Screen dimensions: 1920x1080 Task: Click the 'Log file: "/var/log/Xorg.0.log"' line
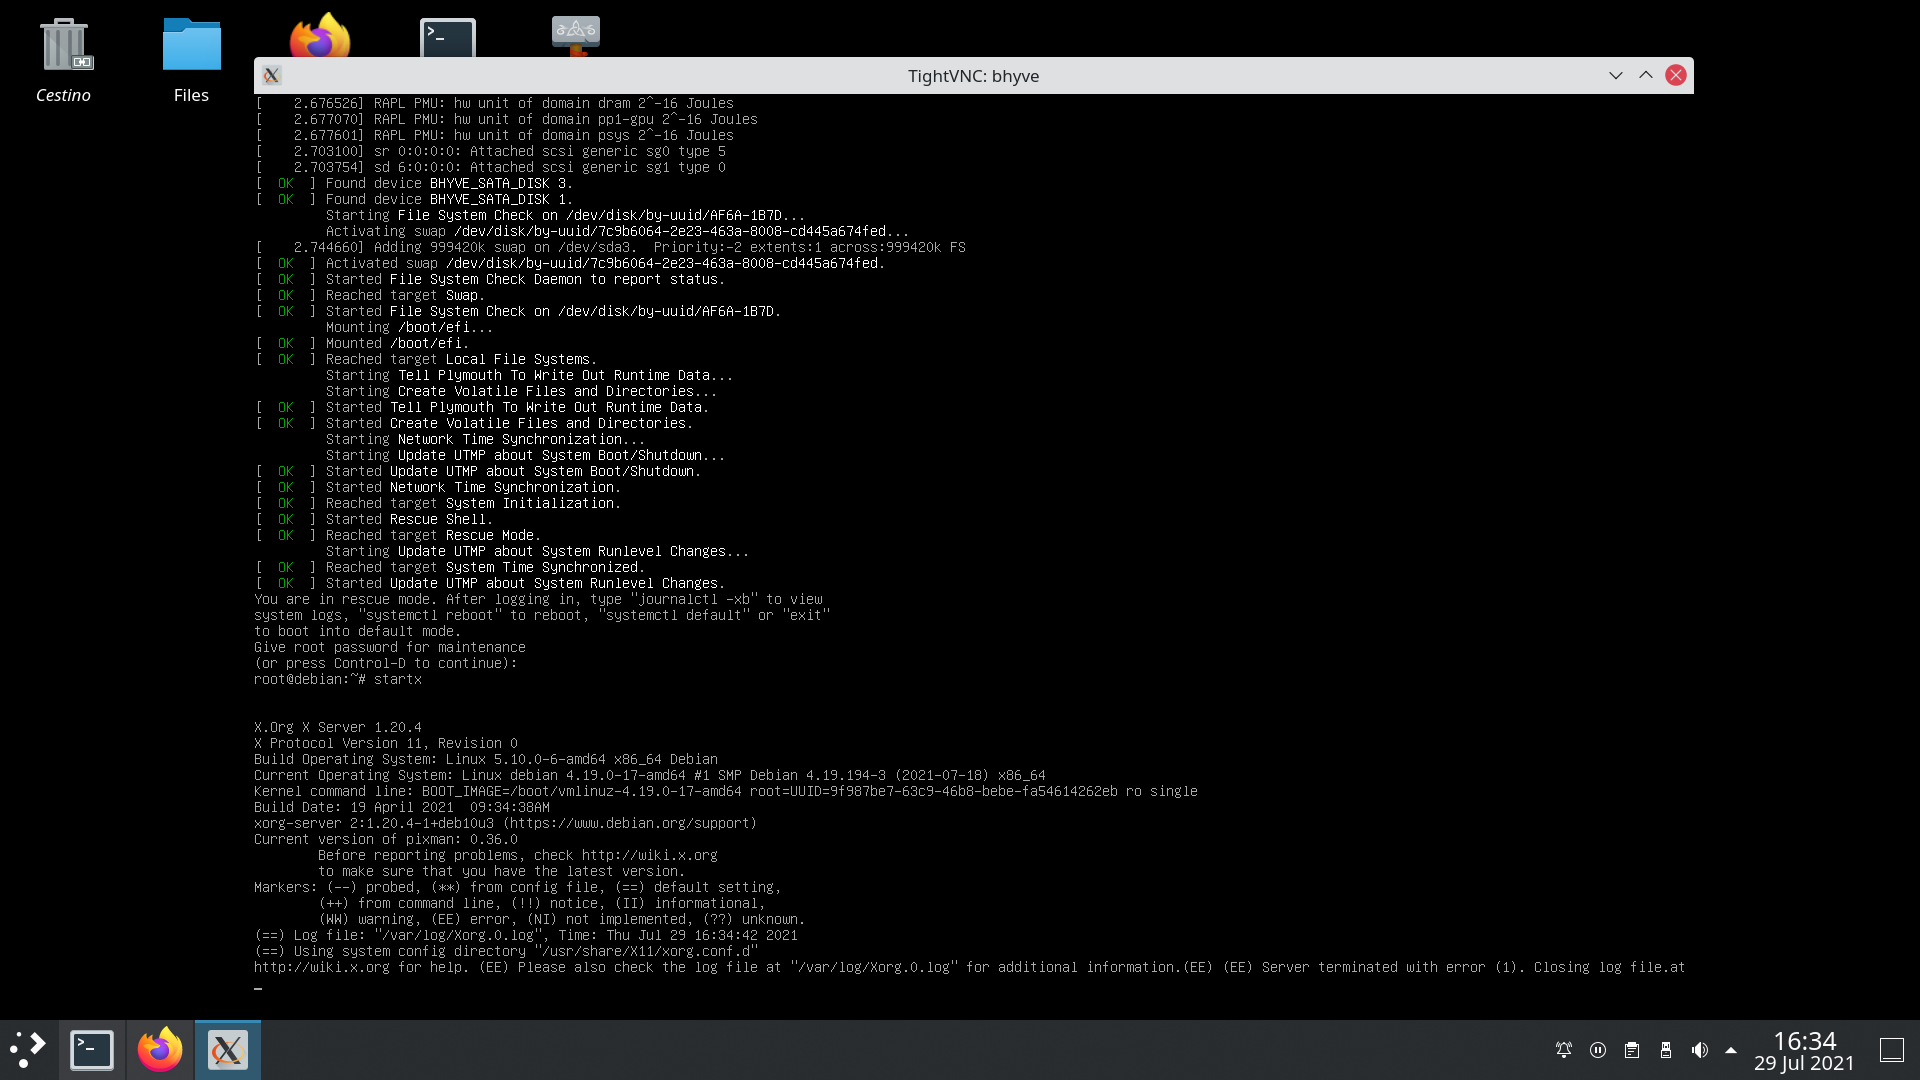point(526,935)
